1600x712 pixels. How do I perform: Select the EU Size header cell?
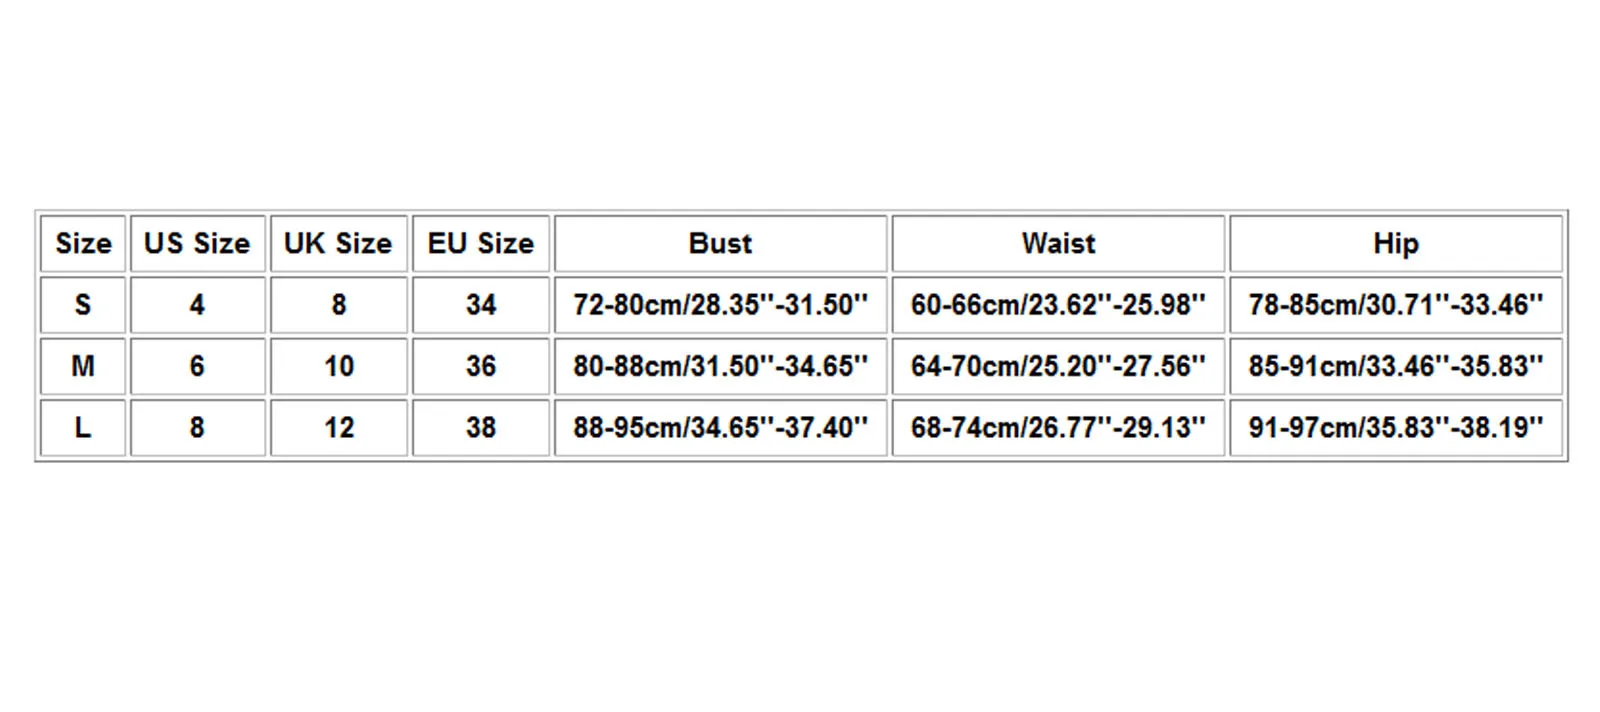tap(481, 243)
